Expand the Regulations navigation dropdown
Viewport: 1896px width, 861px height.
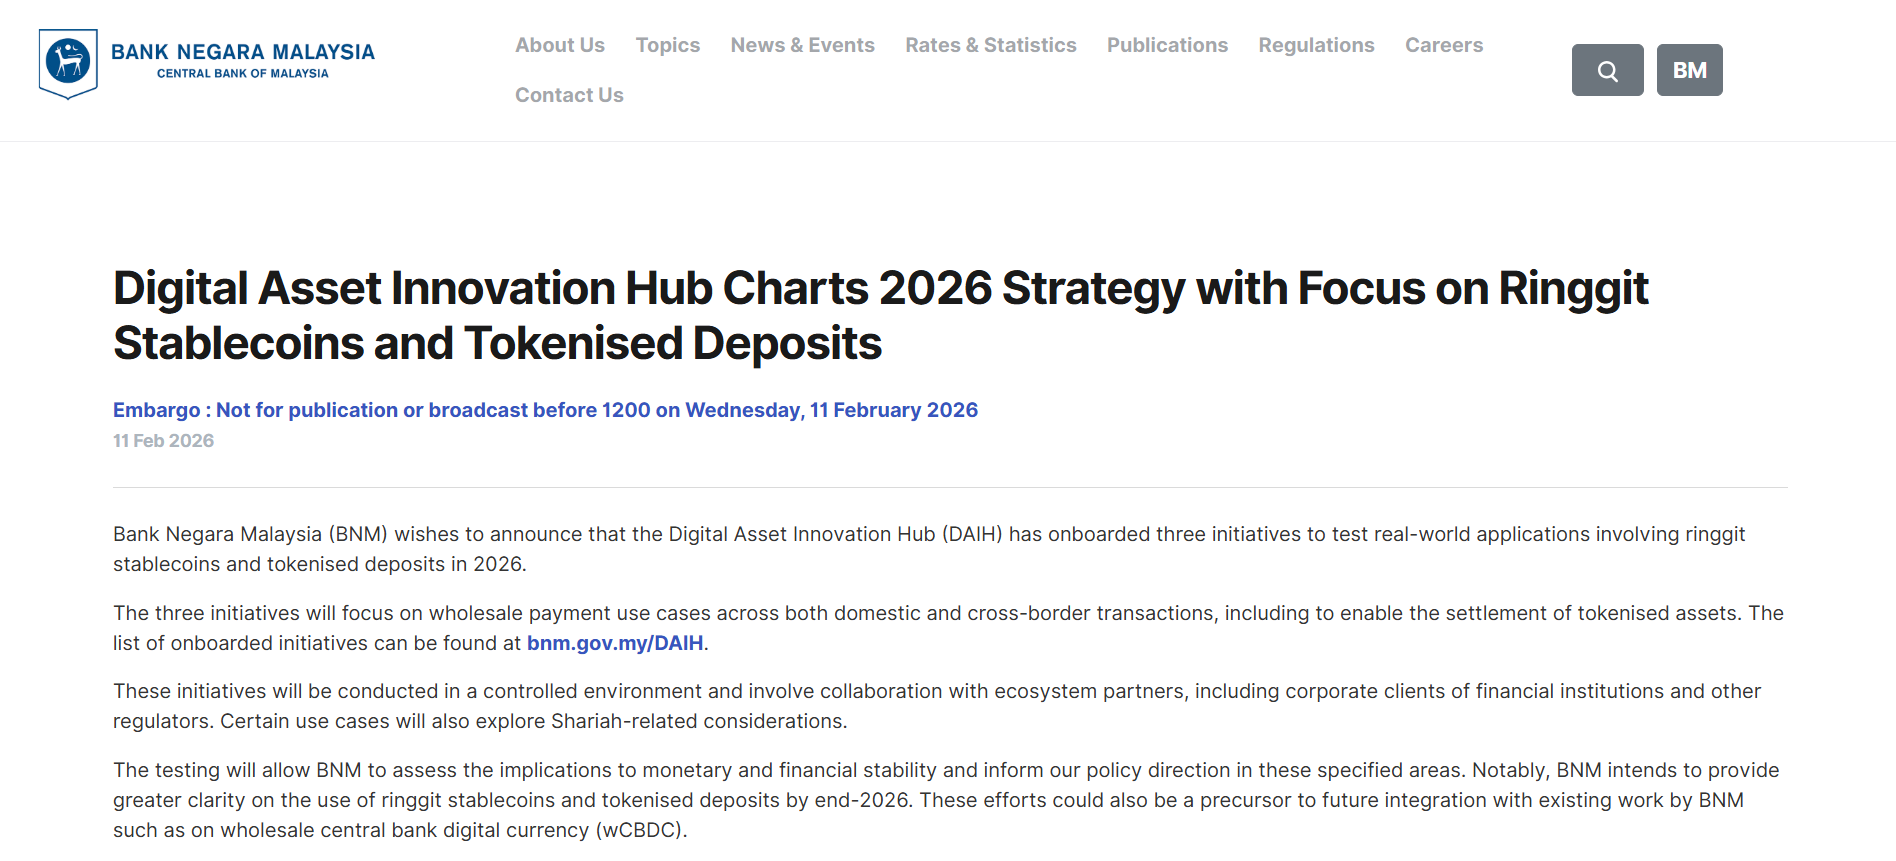point(1316,45)
